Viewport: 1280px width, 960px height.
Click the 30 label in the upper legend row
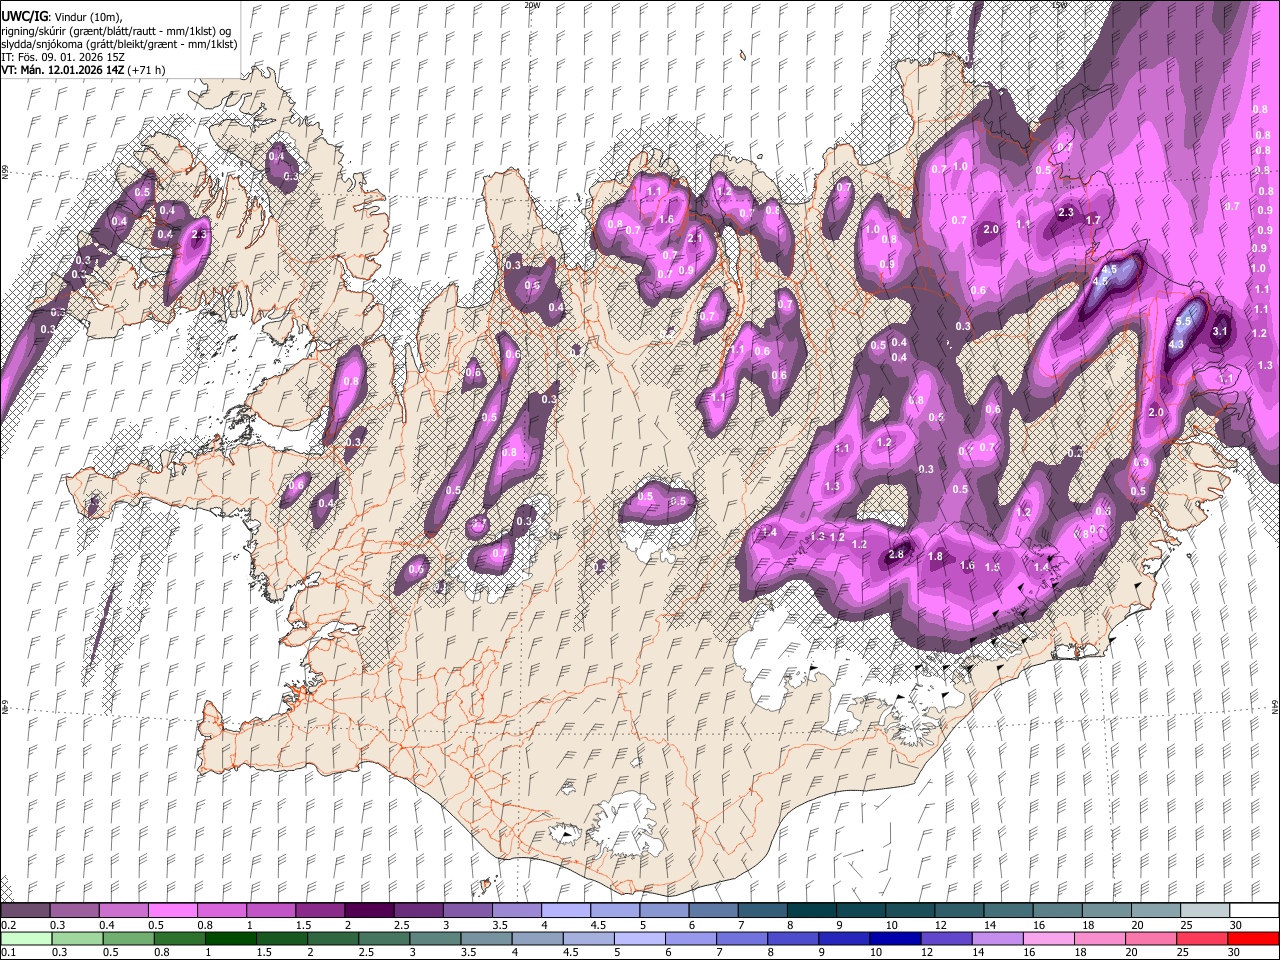pos(1236,925)
